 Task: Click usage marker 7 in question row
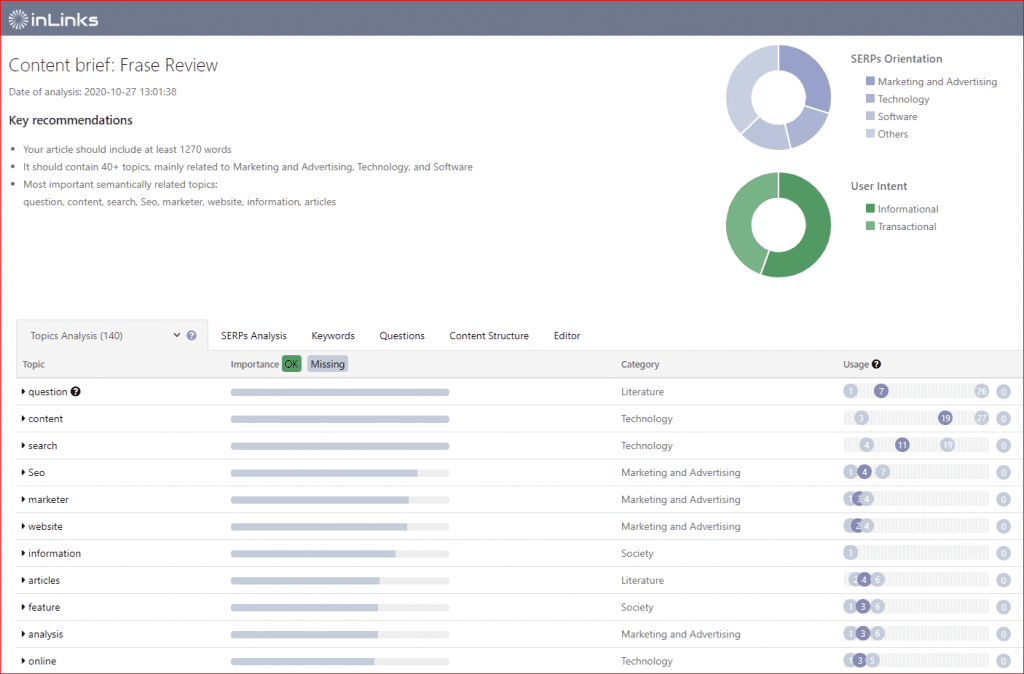[x=881, y=391]
